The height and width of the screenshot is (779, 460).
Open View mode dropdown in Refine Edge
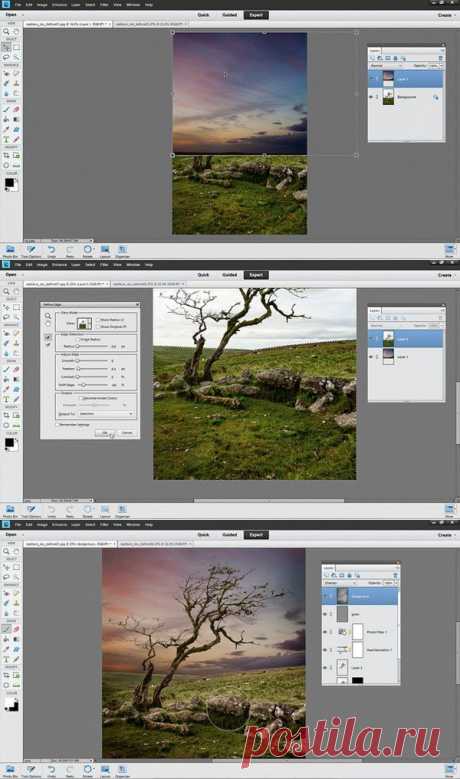[x=84, y=323]
